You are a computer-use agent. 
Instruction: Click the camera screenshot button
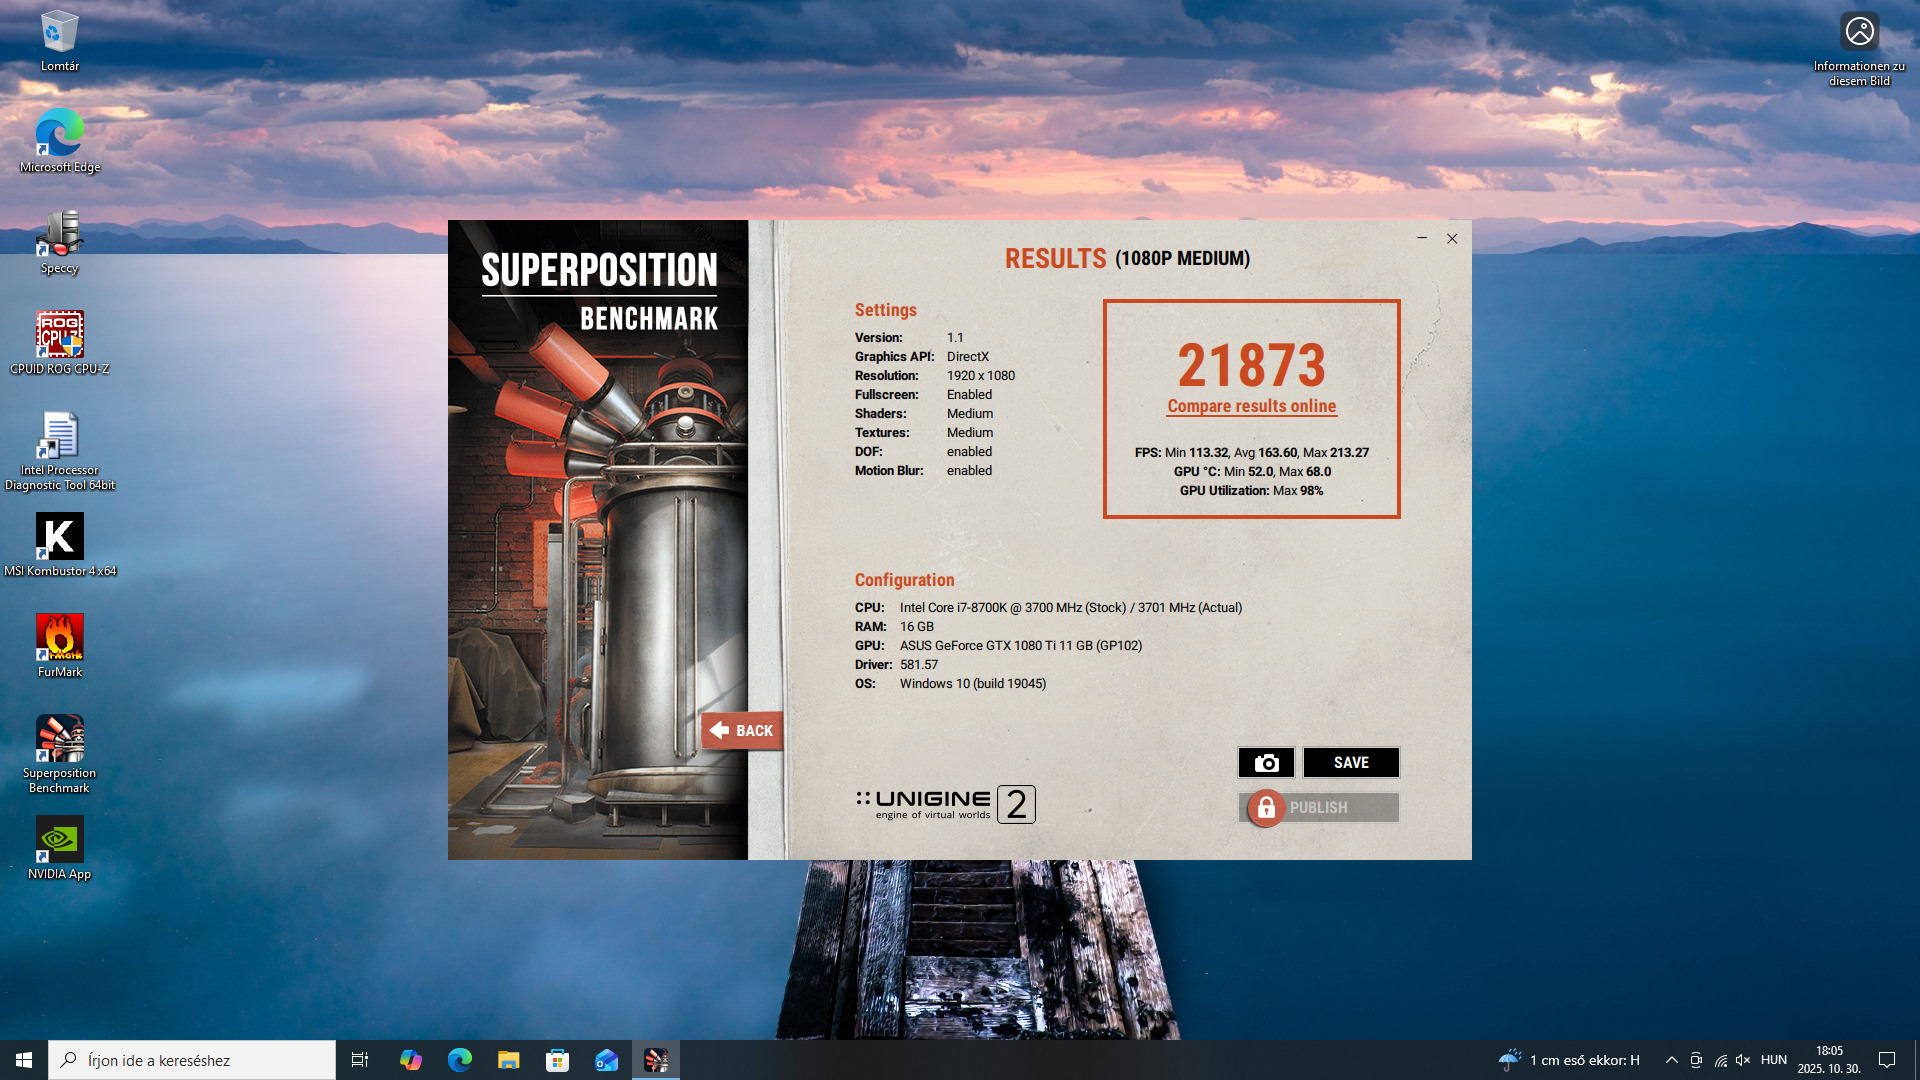(1266, 763)
